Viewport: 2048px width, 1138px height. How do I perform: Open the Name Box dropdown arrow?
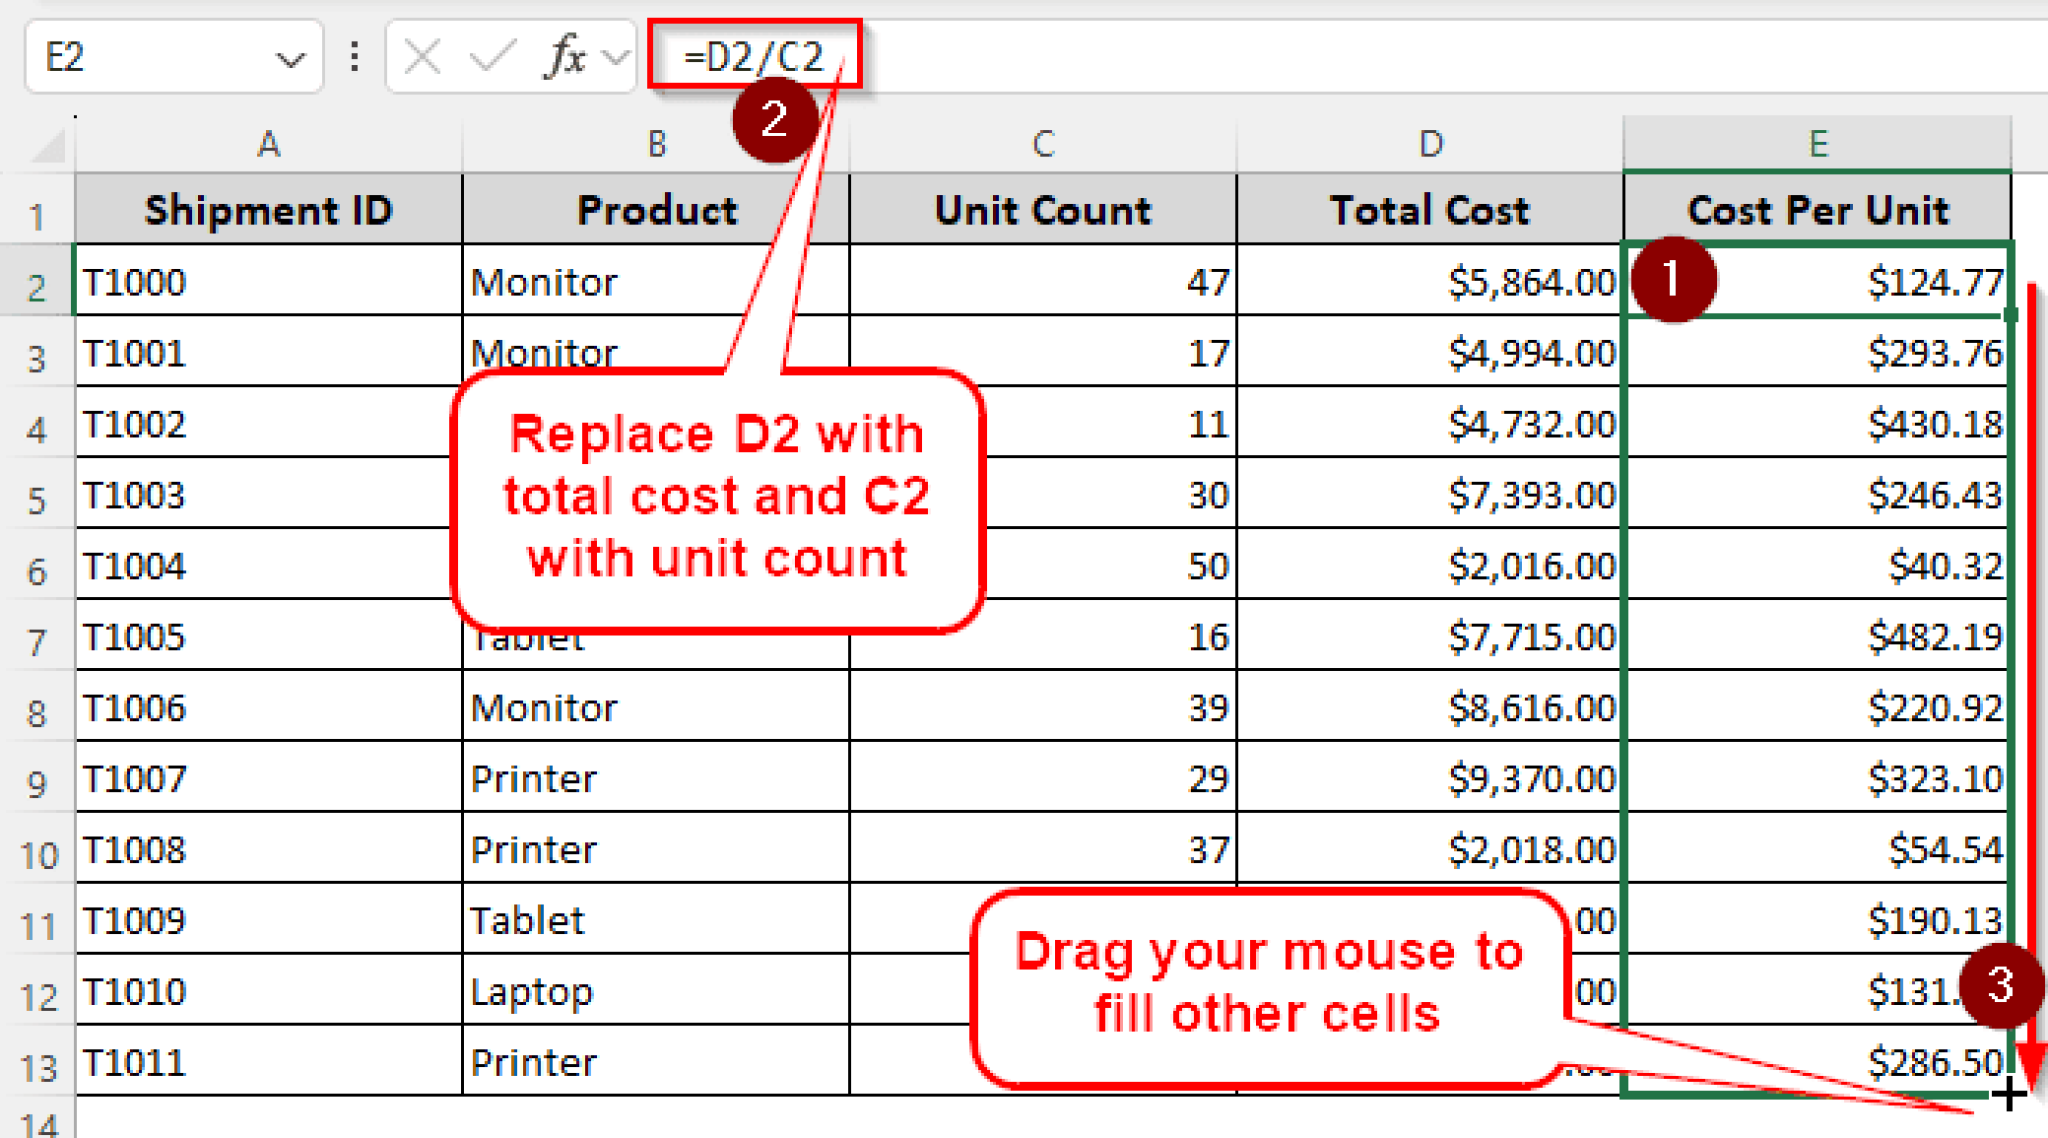click(x=290, y=57)
